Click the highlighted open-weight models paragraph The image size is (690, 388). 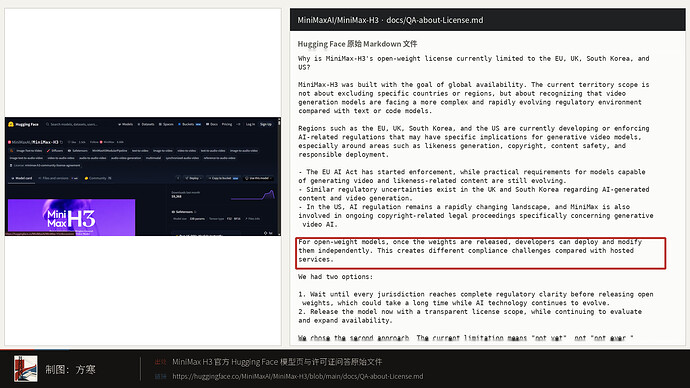pyautogui.click(x=481, y=253)
